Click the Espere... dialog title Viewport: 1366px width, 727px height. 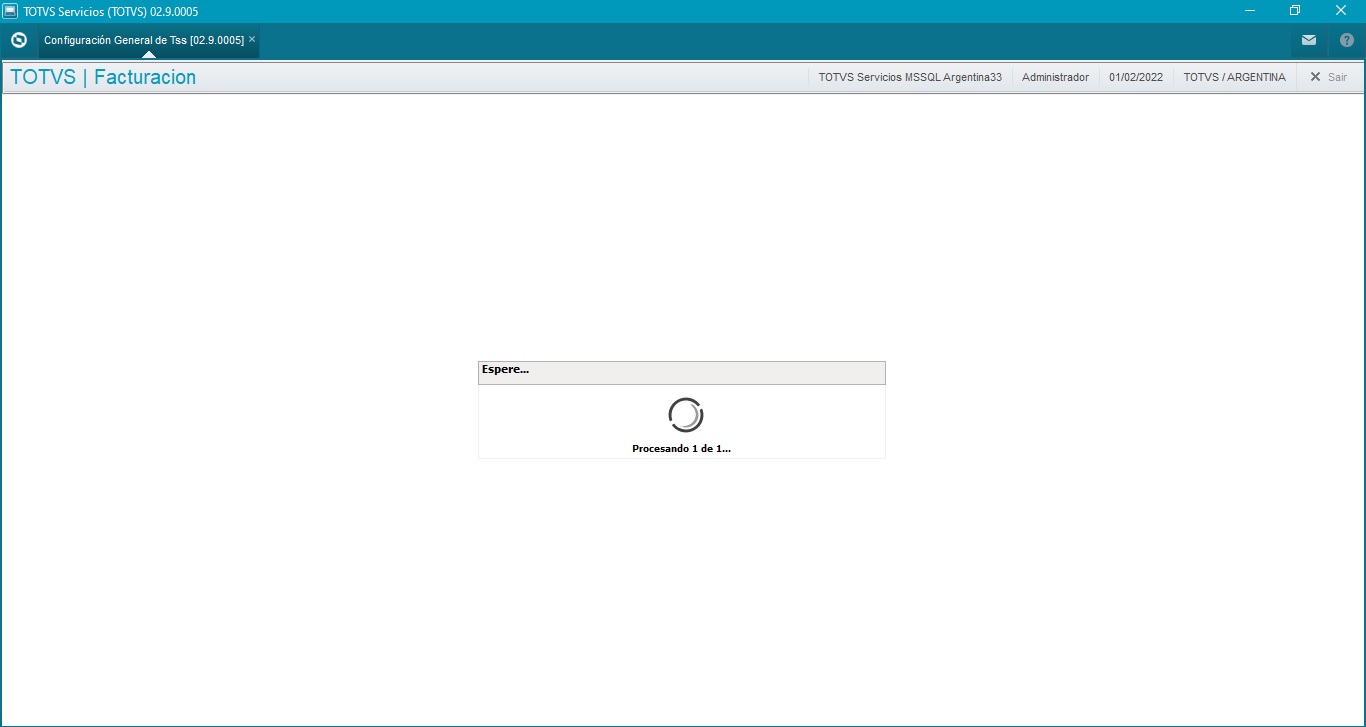(505, 370)
